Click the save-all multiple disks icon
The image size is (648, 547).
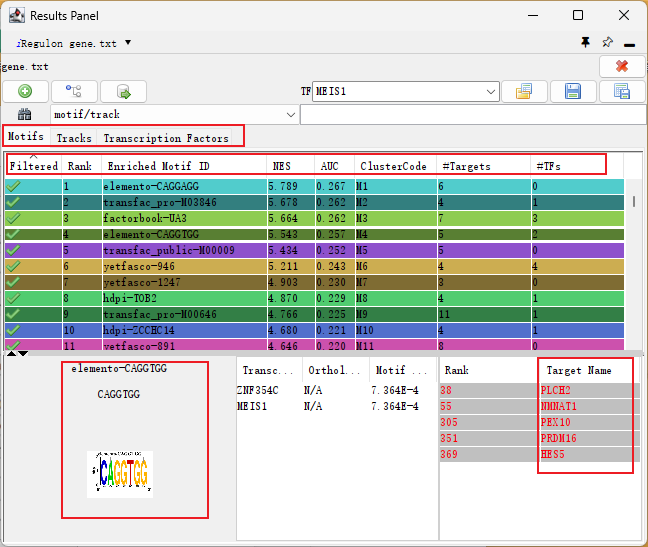click(621, 91)
